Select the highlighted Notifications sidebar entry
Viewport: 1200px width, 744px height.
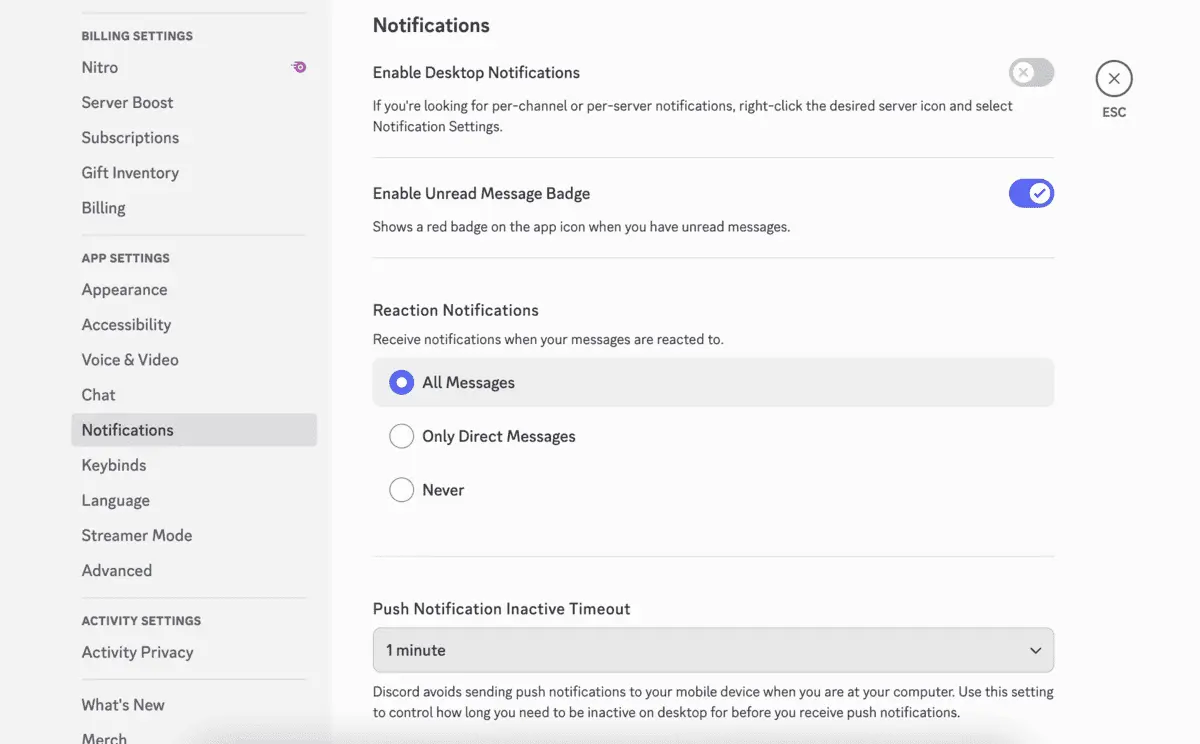click(127, 429)
